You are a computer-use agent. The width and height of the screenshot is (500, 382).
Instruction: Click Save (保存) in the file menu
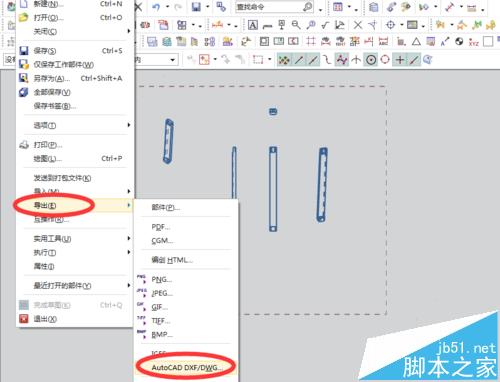(x=75, y=51)
